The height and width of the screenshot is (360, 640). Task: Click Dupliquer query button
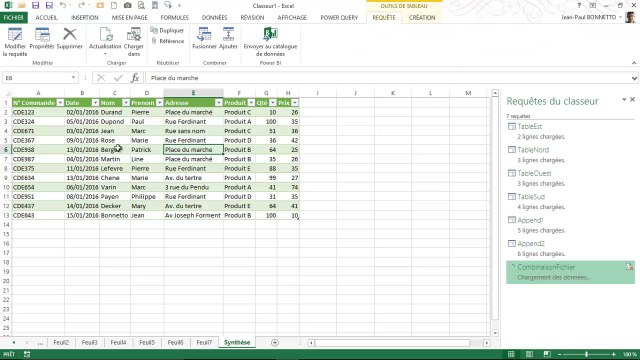pos(167,31)
